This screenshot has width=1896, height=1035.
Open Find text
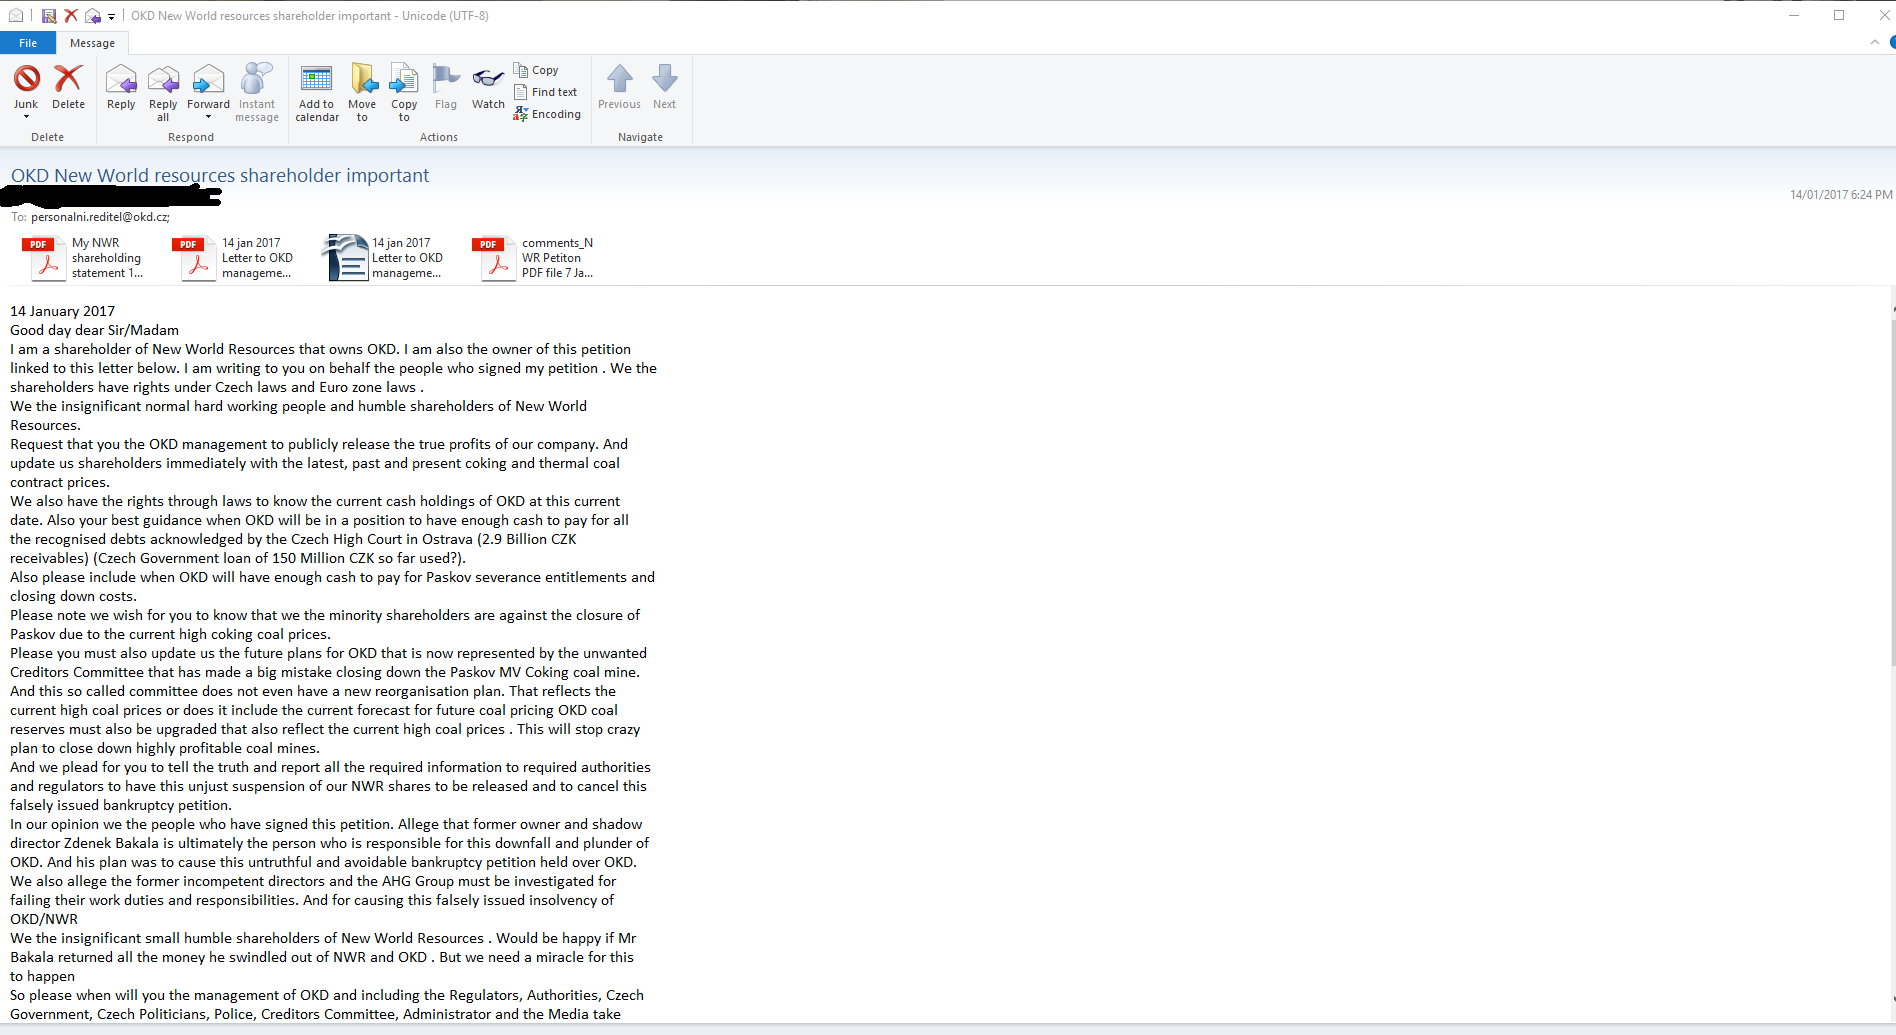coord(545,92)
